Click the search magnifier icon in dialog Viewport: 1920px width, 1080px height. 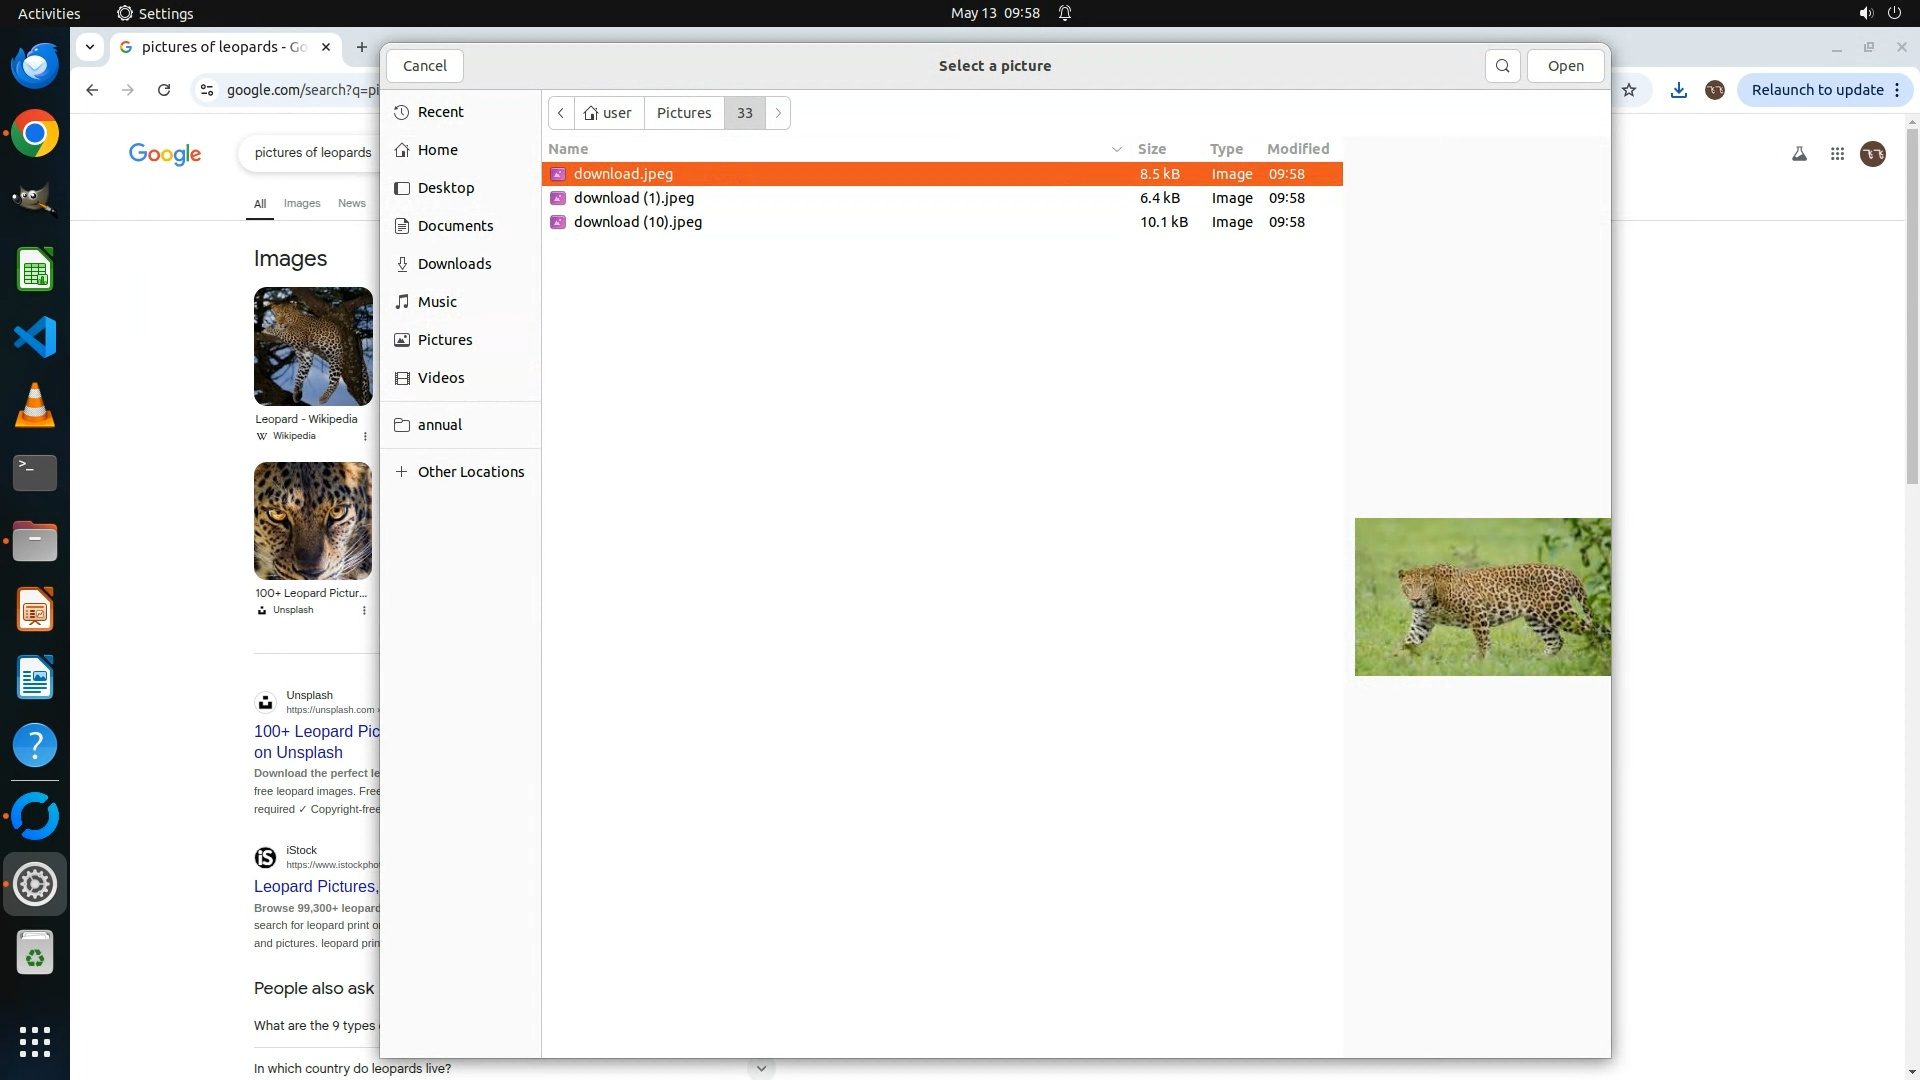tap(1502, 66)
